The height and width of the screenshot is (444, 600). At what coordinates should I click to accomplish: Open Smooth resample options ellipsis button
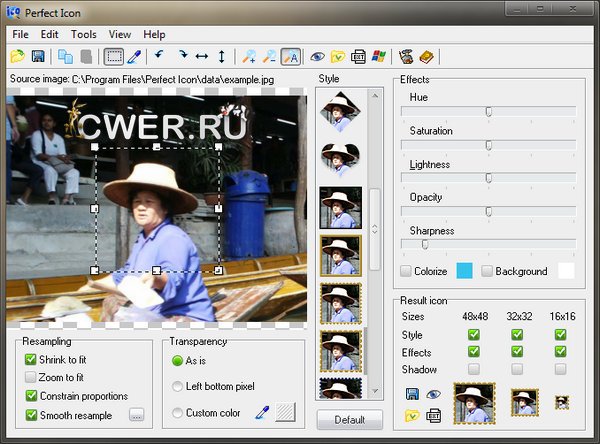(137, 414)
